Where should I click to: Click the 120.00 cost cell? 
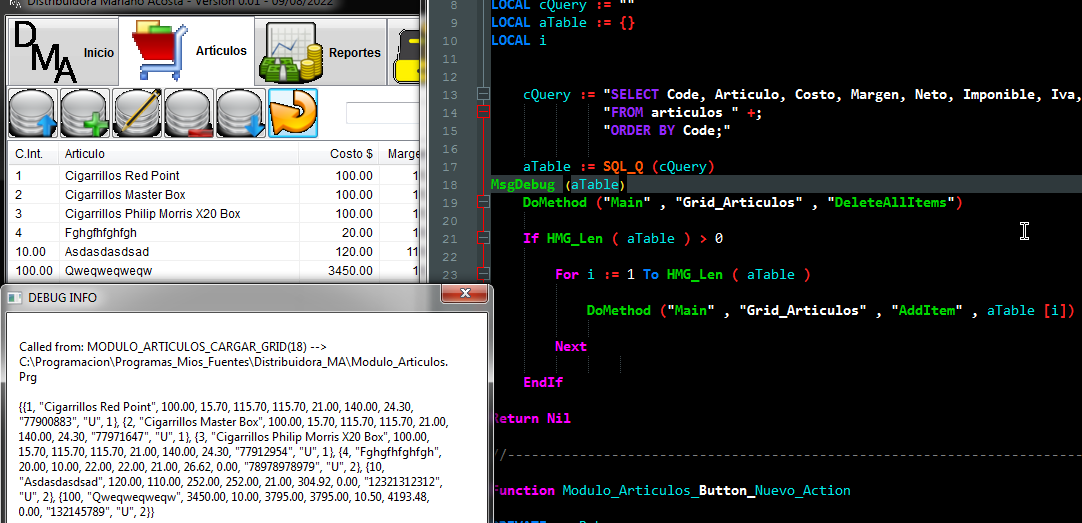(x=354, y=252)
